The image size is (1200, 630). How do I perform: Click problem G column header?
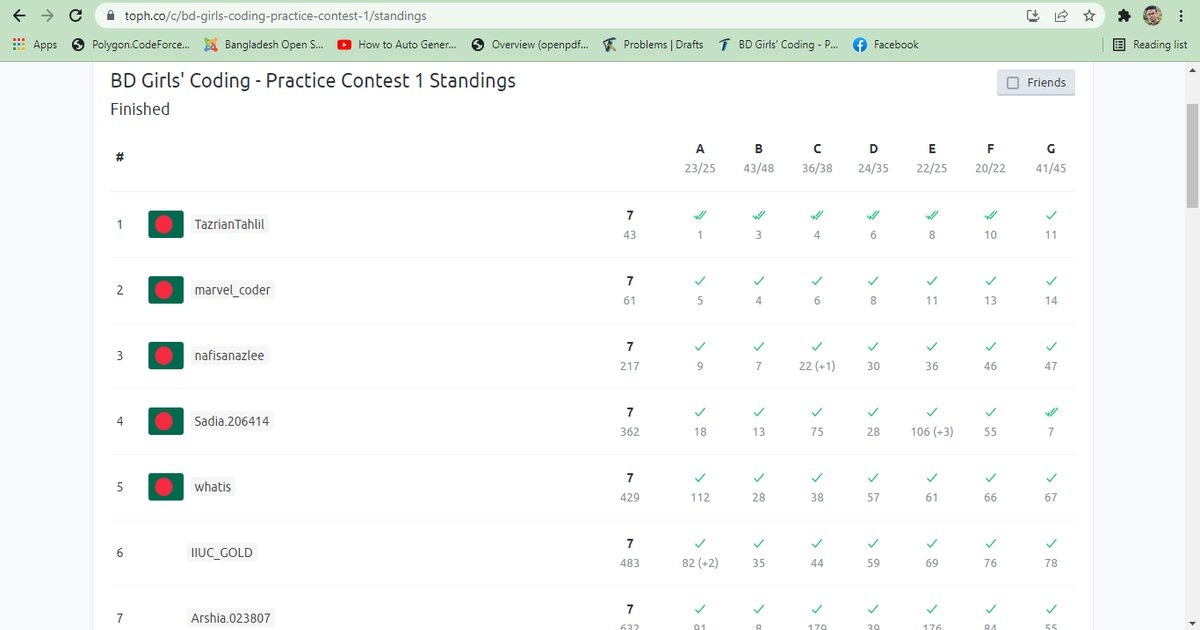1051,148
